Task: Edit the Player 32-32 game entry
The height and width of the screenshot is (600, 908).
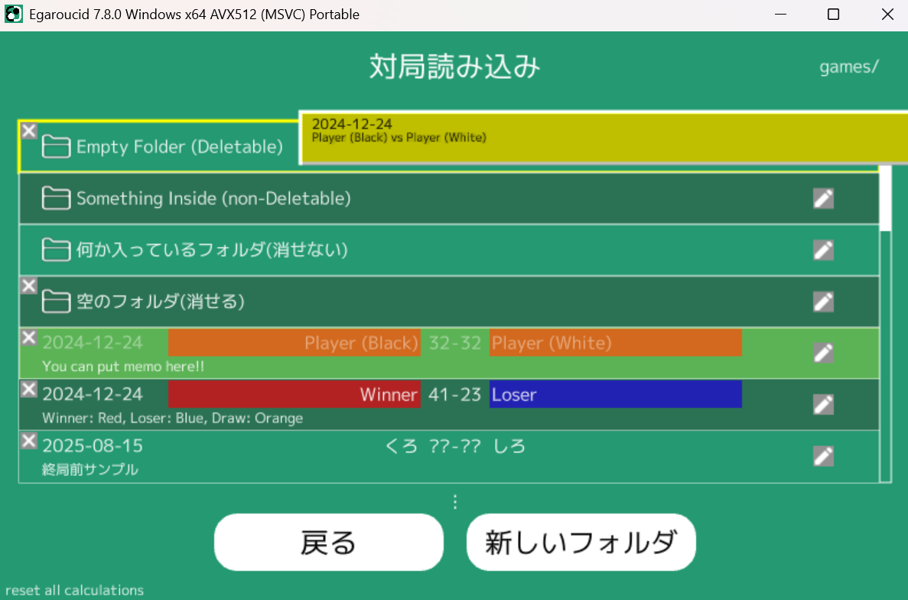Action: 823,353
